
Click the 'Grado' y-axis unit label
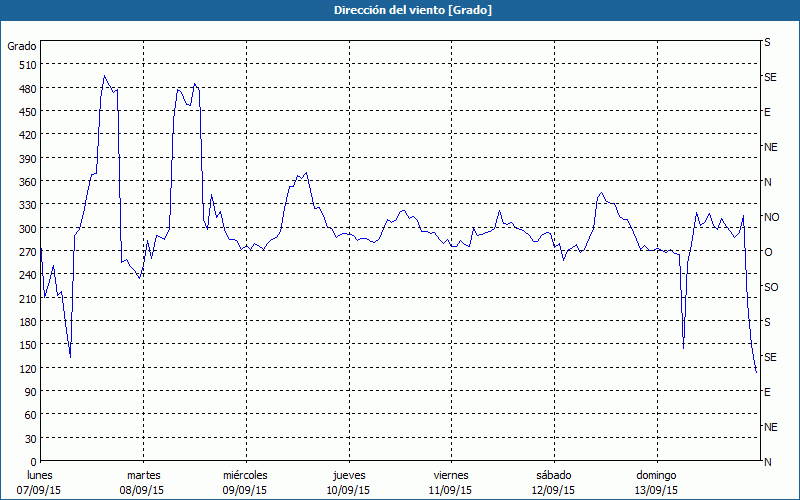[22, 46]
